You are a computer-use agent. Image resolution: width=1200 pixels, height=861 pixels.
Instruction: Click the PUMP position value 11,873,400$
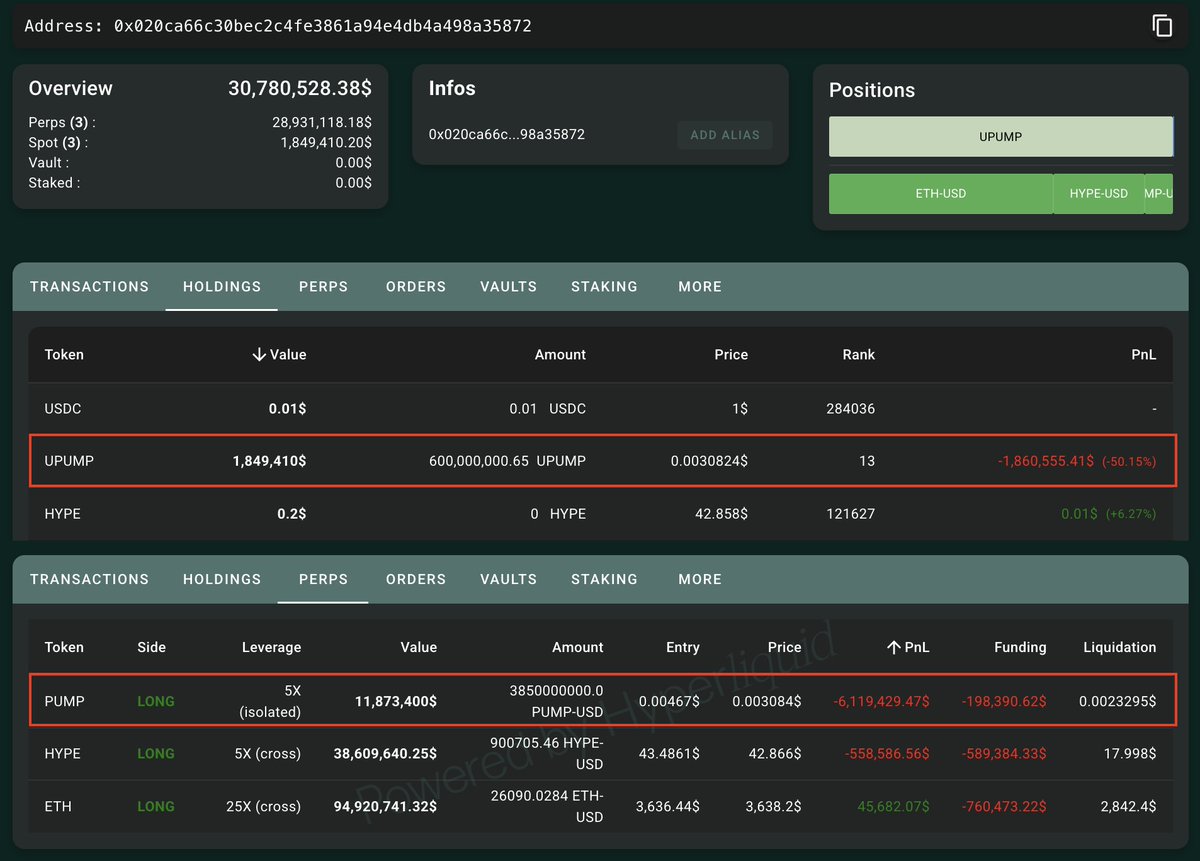pos(396,701)
